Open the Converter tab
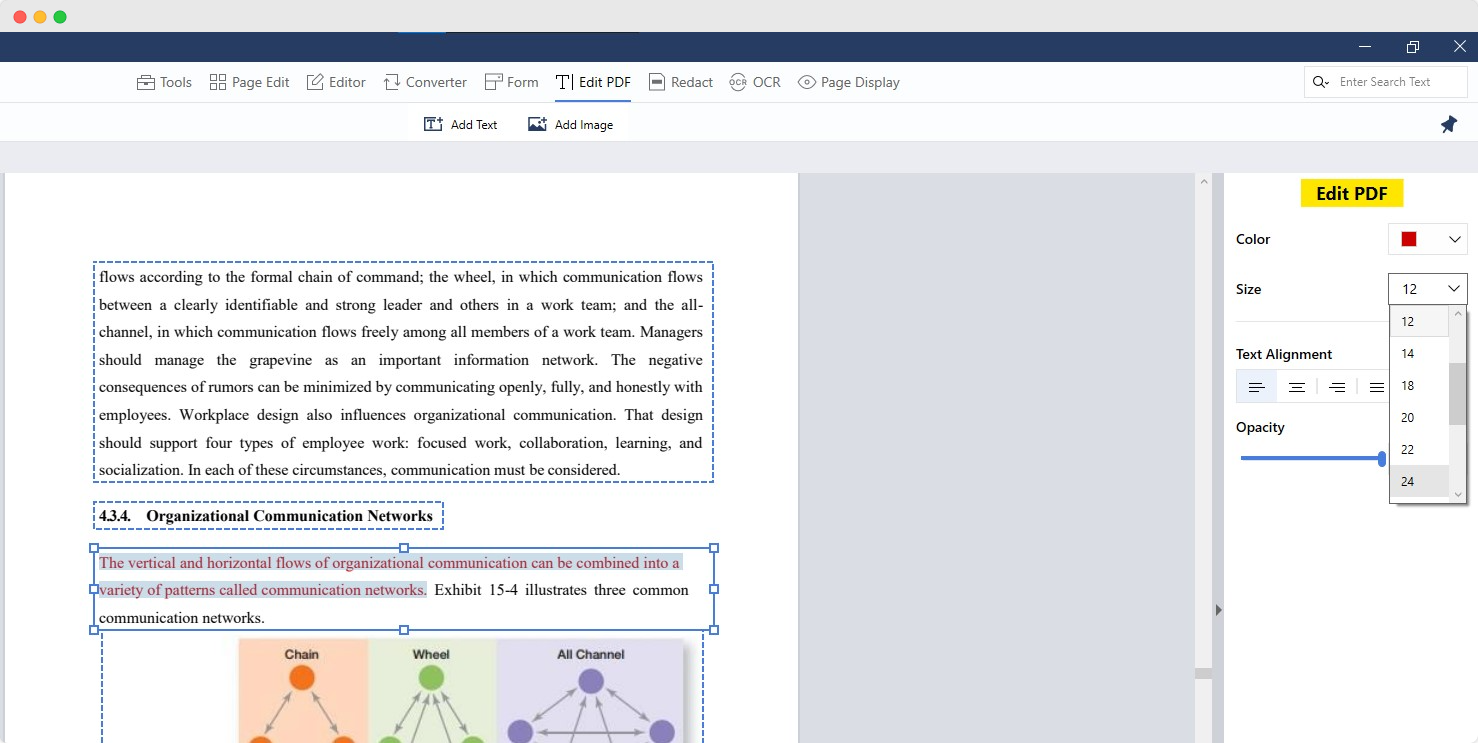This screenshot has height=743, width=1478. click(x=425, y=82)
